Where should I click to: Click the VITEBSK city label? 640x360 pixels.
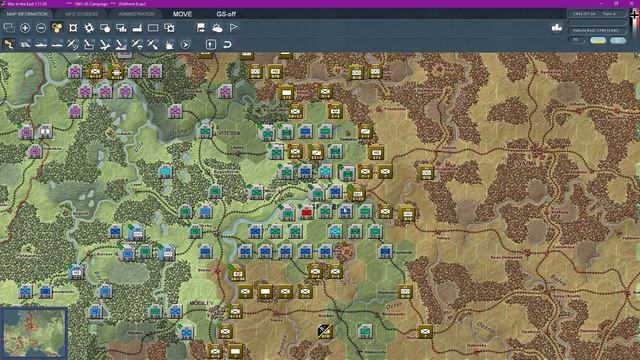(229, 133)
